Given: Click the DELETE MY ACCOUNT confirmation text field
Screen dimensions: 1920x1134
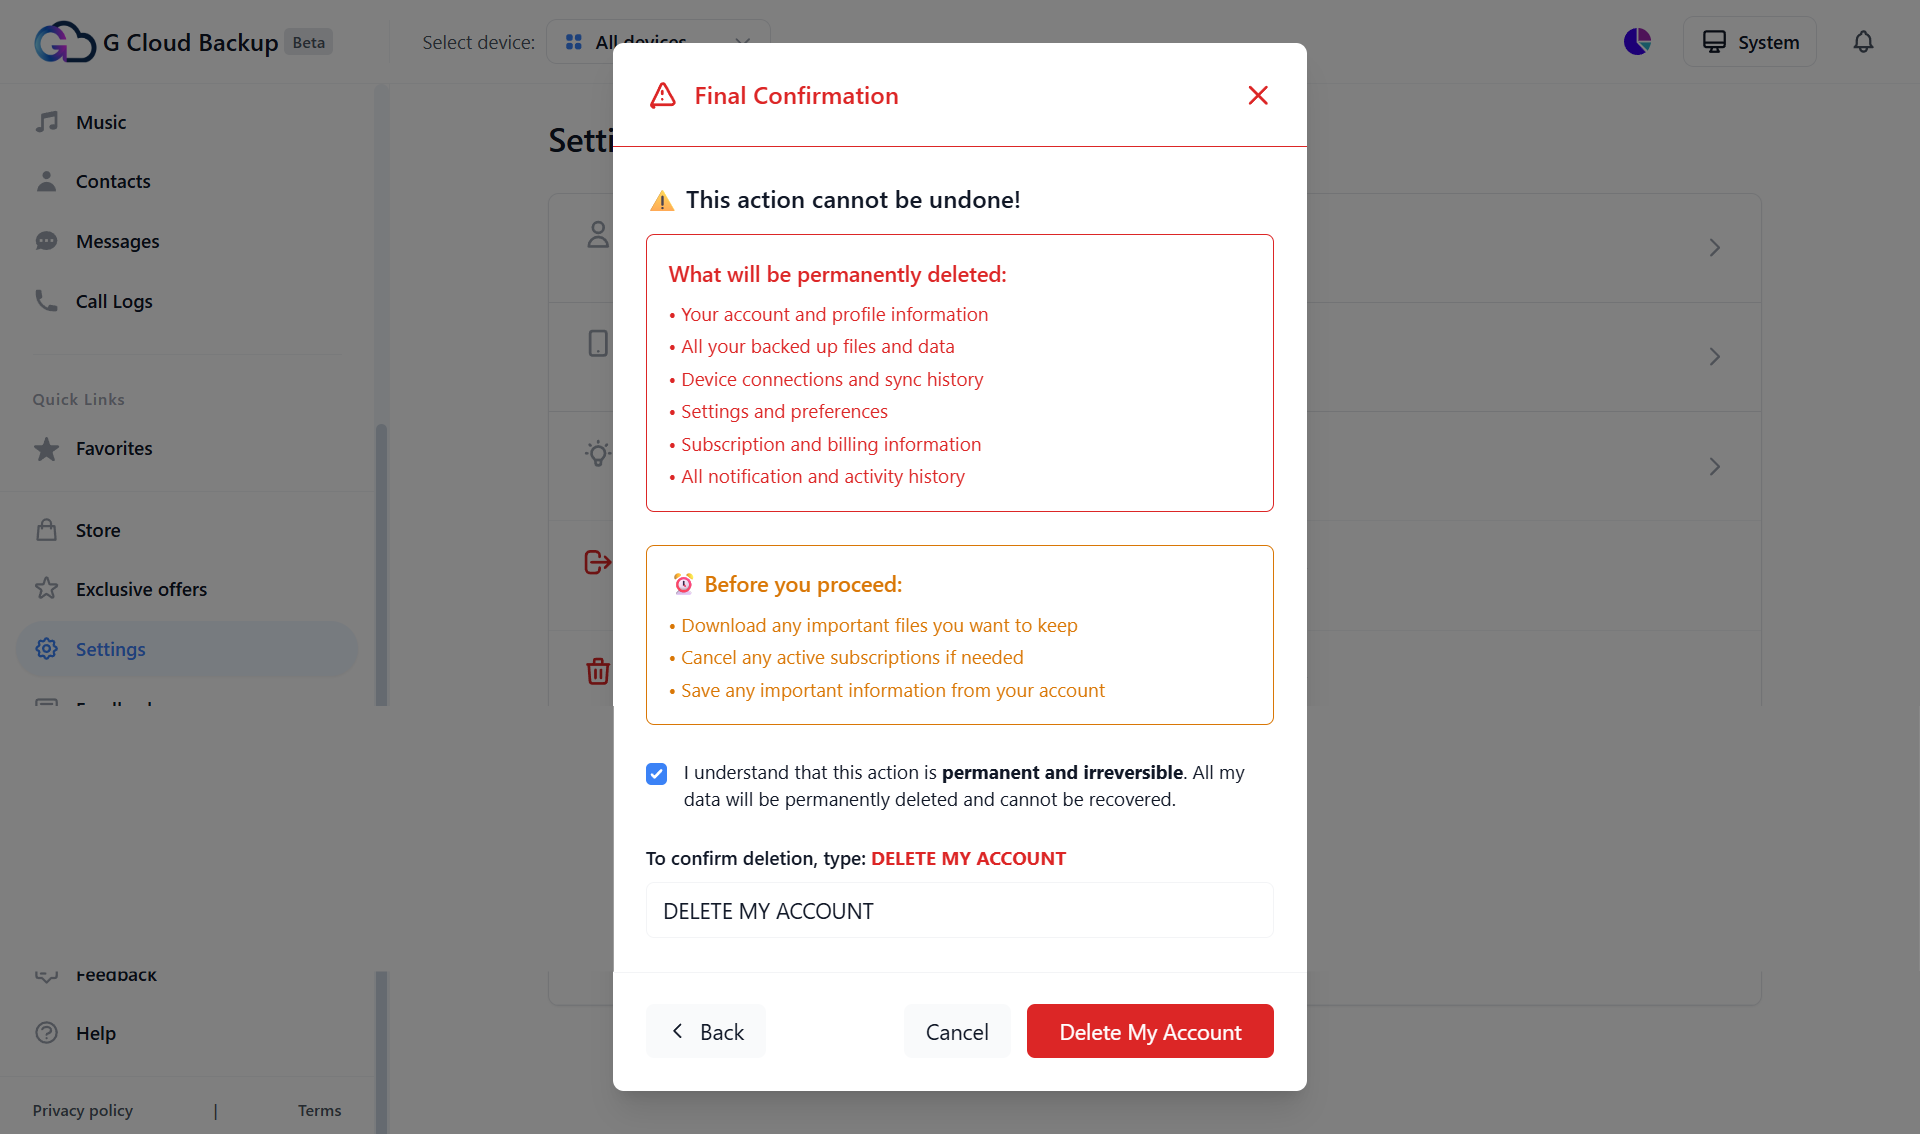Looking at the screenshot, I should point(959,911).
